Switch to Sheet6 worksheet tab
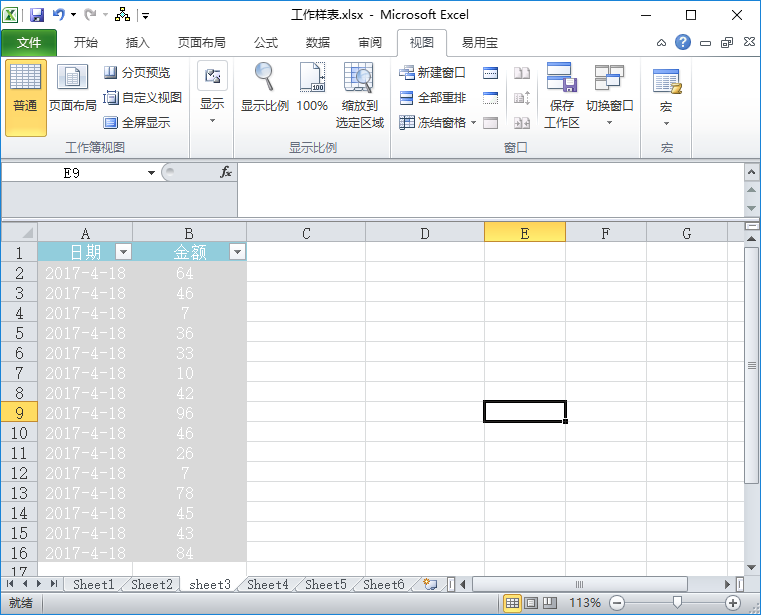 tap(383, 584)
